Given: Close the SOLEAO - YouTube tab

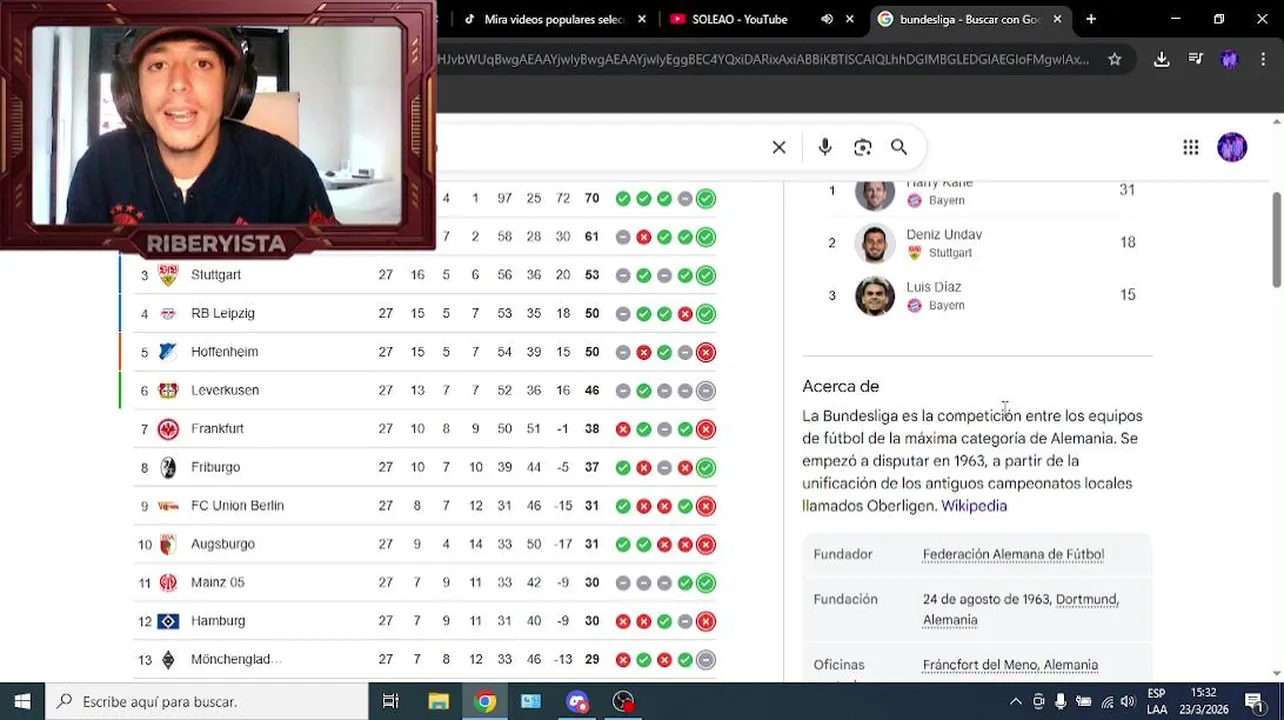Looking at the screenshot, I should point(850,19).
